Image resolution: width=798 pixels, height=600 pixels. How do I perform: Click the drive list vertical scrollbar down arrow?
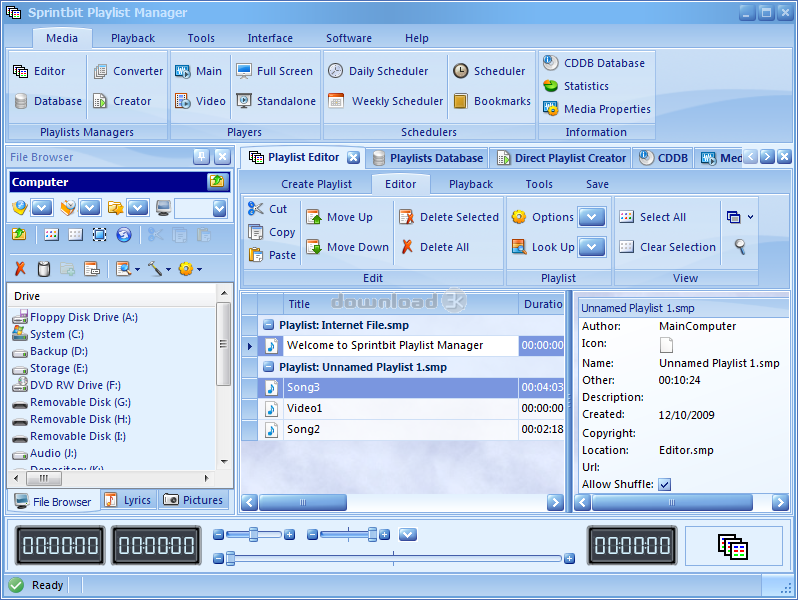click(x=224, y=462)
